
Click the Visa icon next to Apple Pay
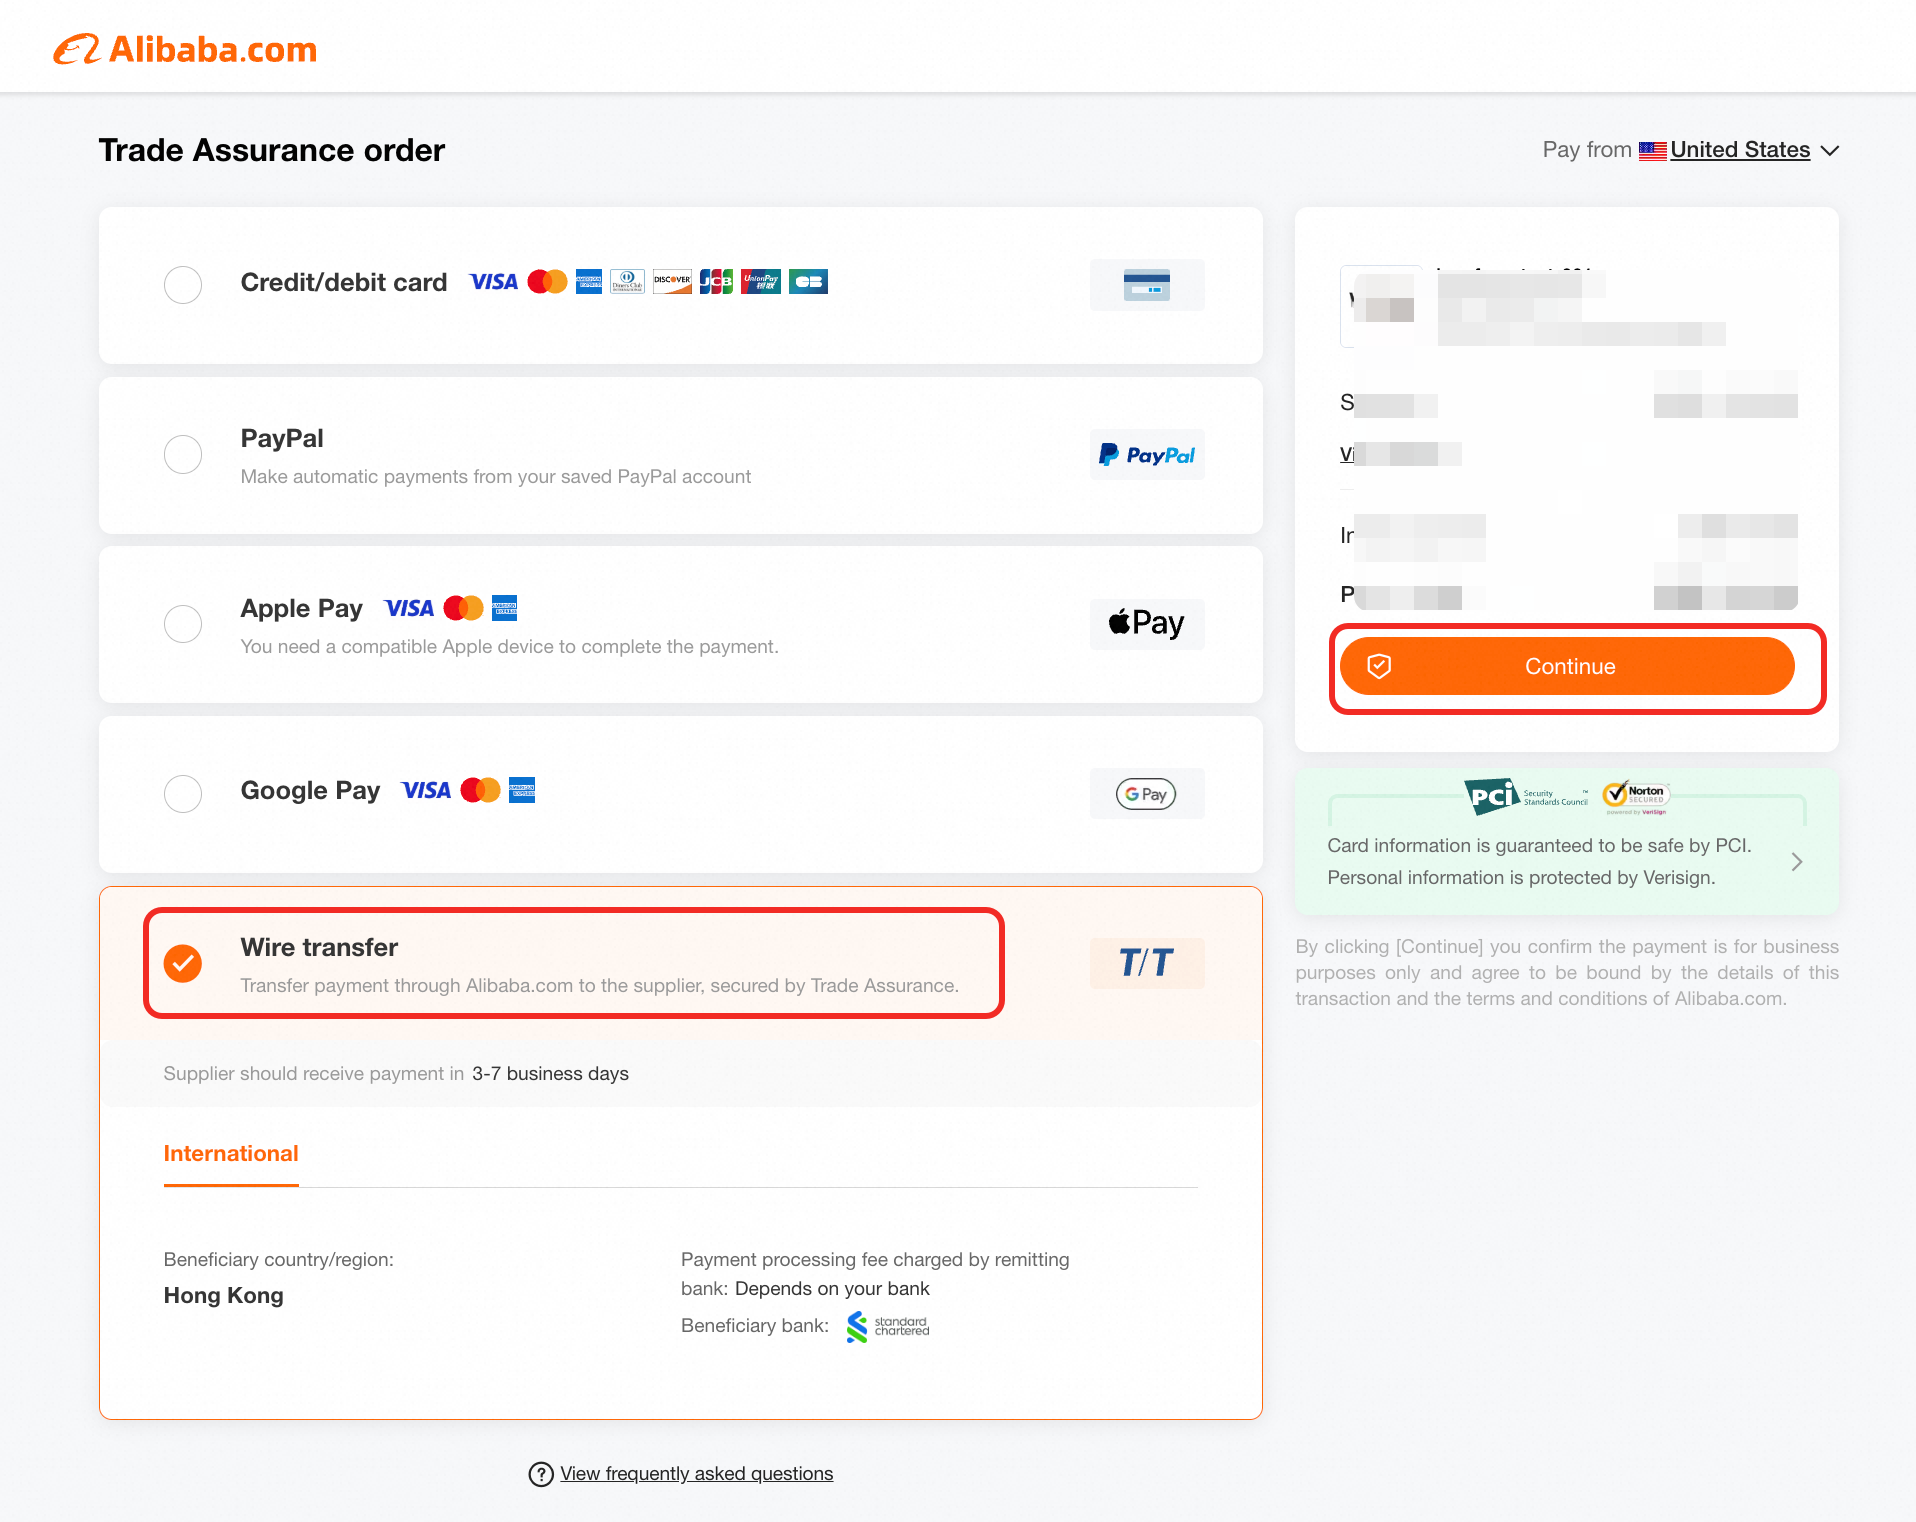tap(410, 608)
